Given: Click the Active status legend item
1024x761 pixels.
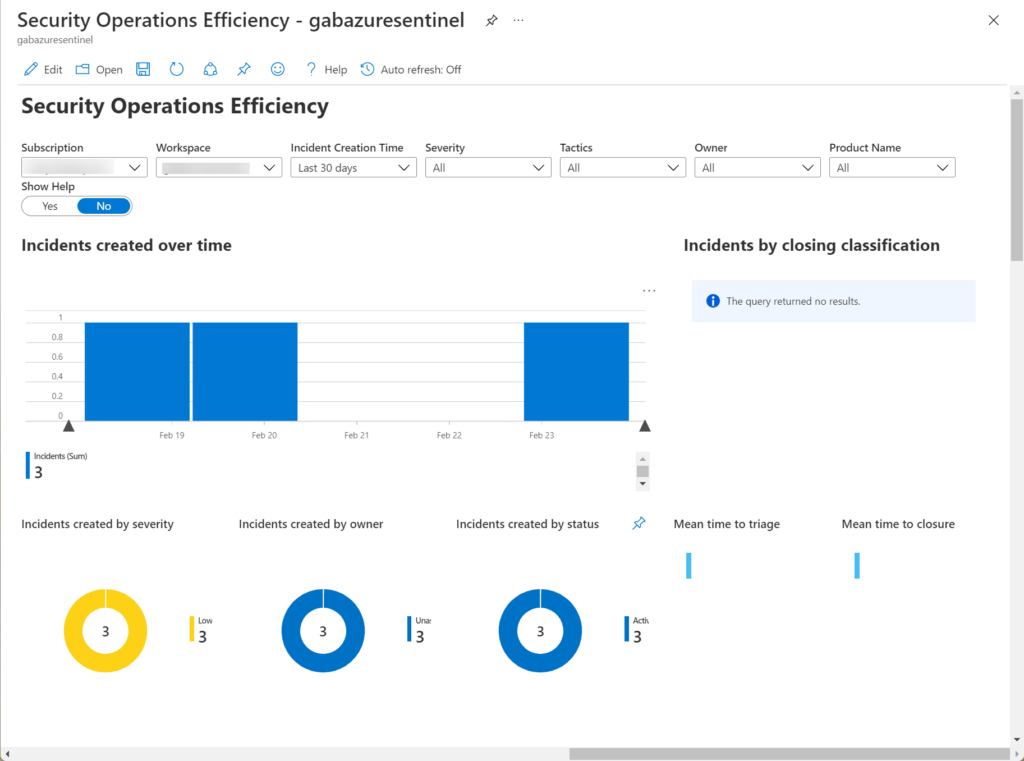Looking at the screenshot, I should [x=637, y=630].
